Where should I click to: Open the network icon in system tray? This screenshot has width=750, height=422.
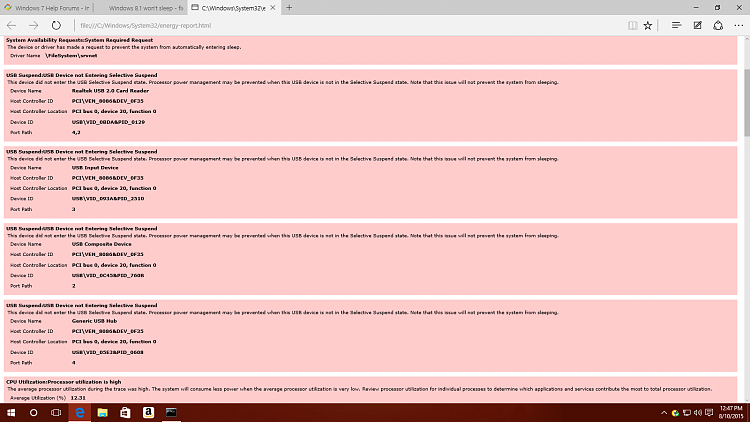coord(687,412)
